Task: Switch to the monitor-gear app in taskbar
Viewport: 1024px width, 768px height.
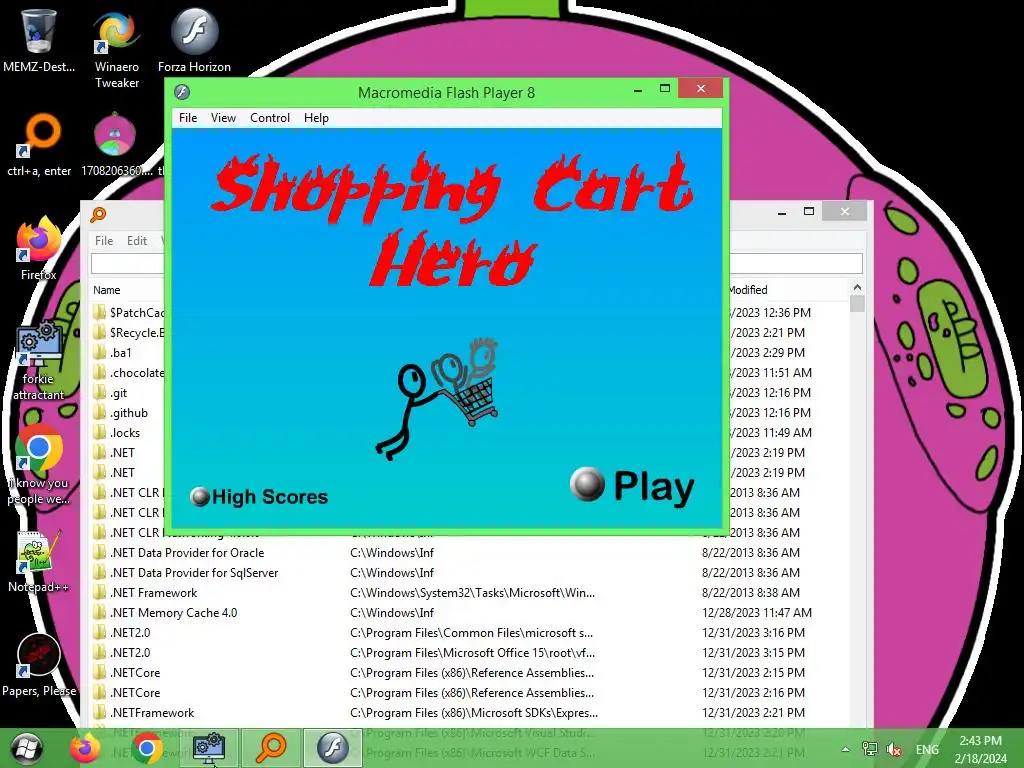Action: (x=209, y=748)
